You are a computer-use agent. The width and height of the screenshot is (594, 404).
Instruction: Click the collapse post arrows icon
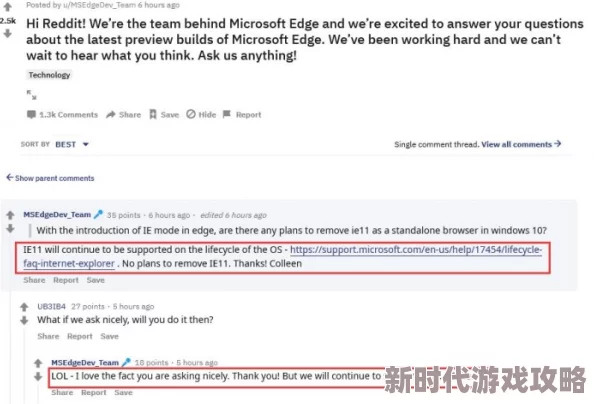[31, 95]
